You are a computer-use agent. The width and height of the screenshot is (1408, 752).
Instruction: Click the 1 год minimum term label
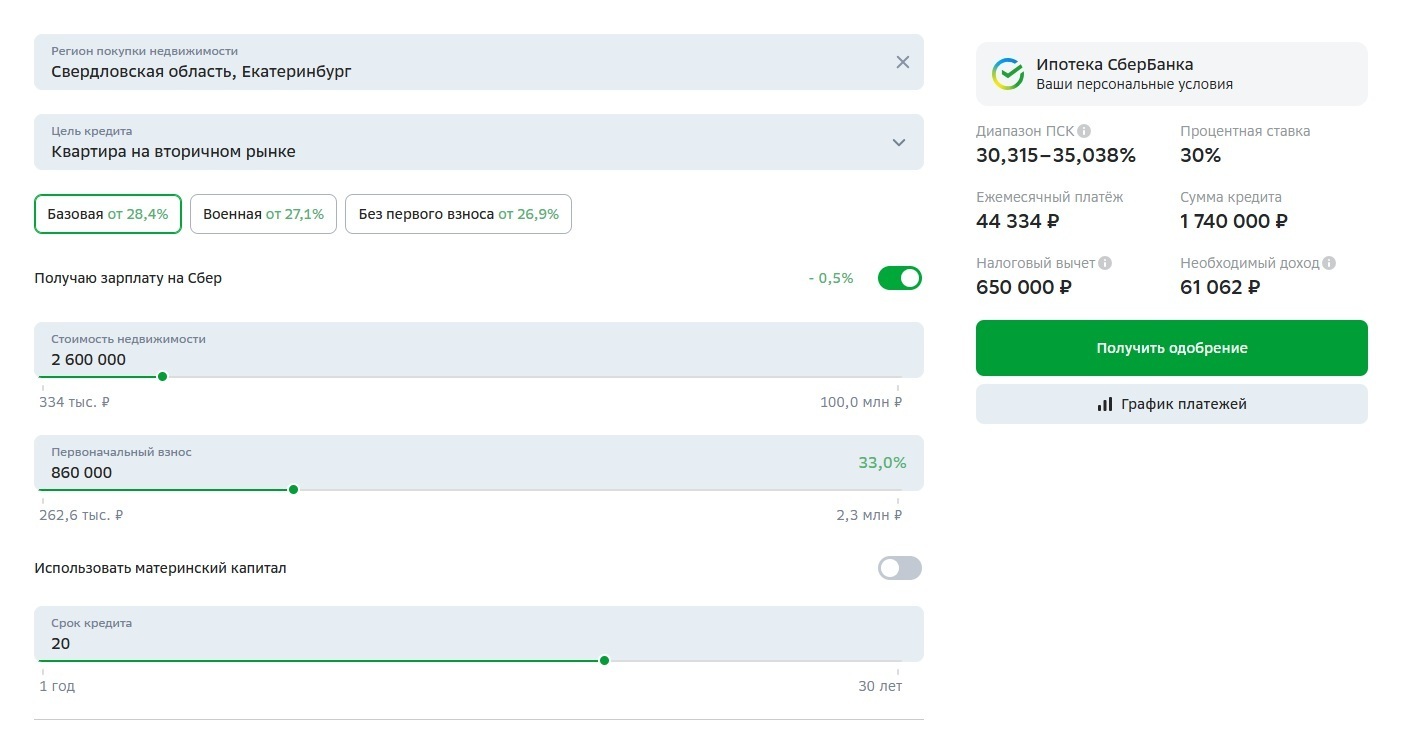click(x=57, y=687)
